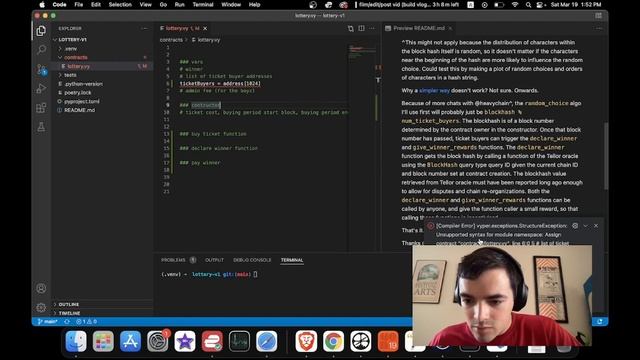Open the Accounts menu in the activity bar
The image size is (640, 360).
pyautogui.click(x=41, y=288)
